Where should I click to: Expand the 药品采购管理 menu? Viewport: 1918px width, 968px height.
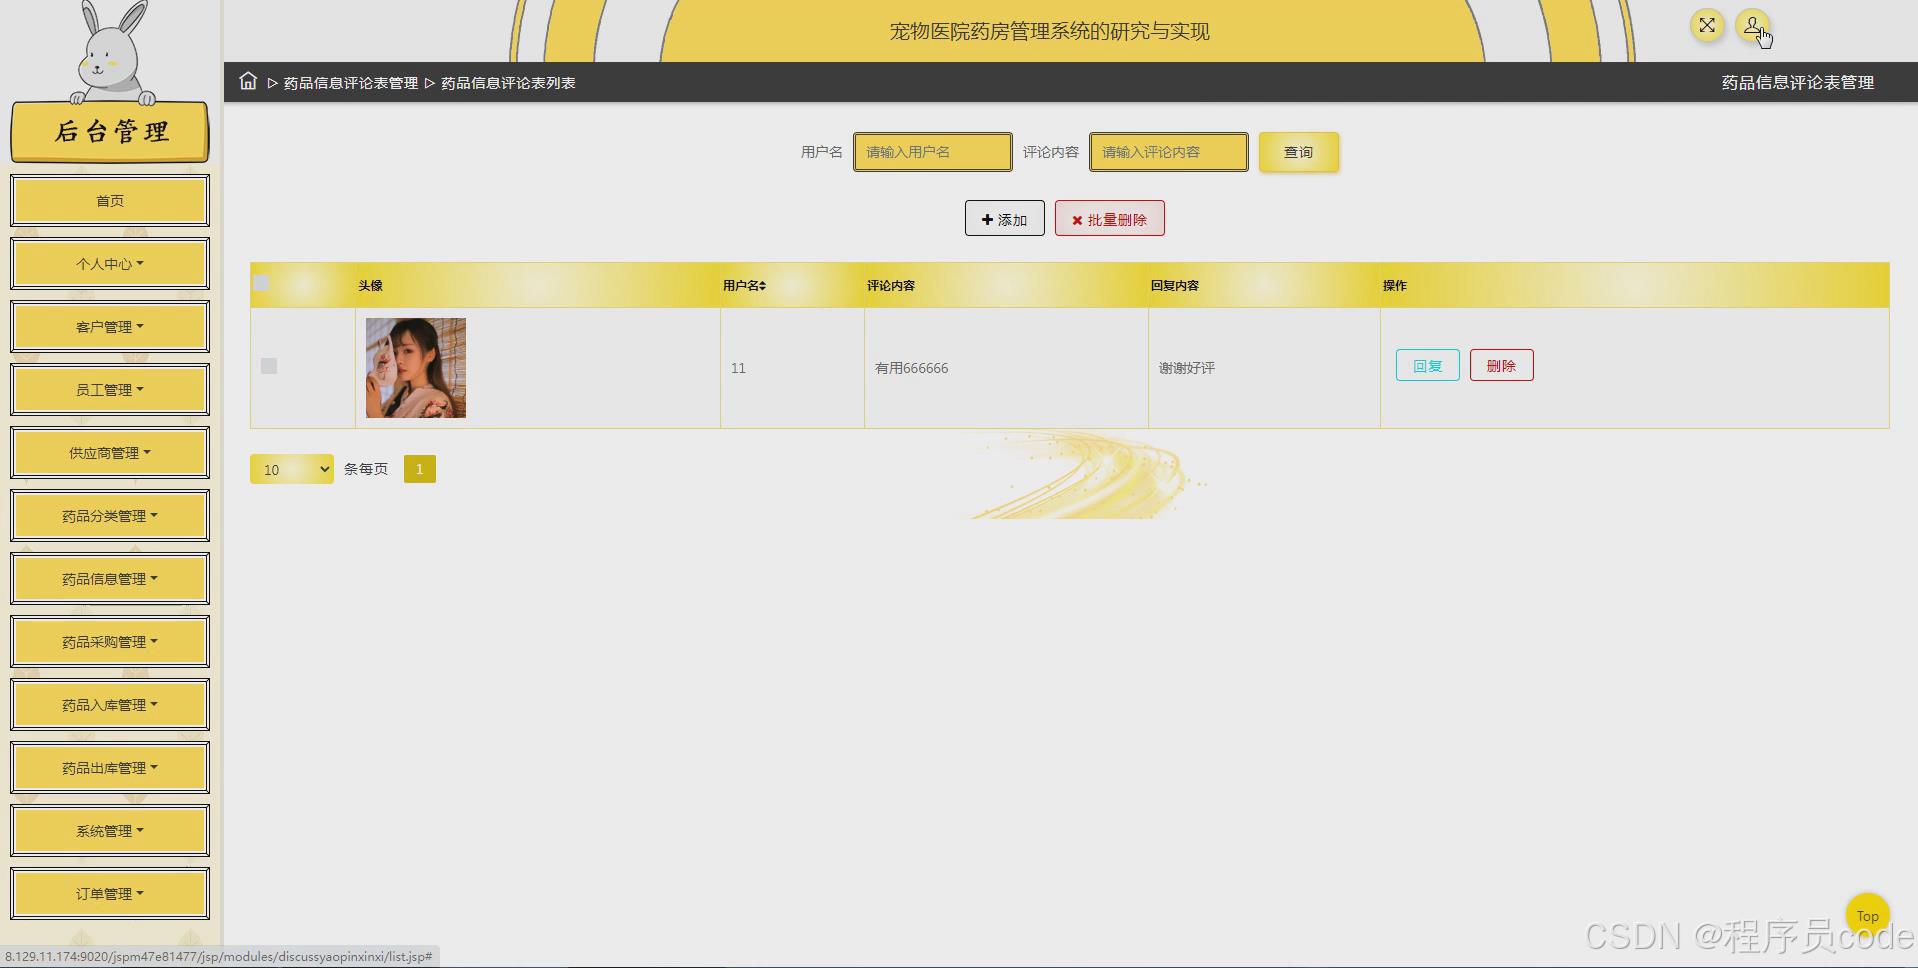pos(110,642)
